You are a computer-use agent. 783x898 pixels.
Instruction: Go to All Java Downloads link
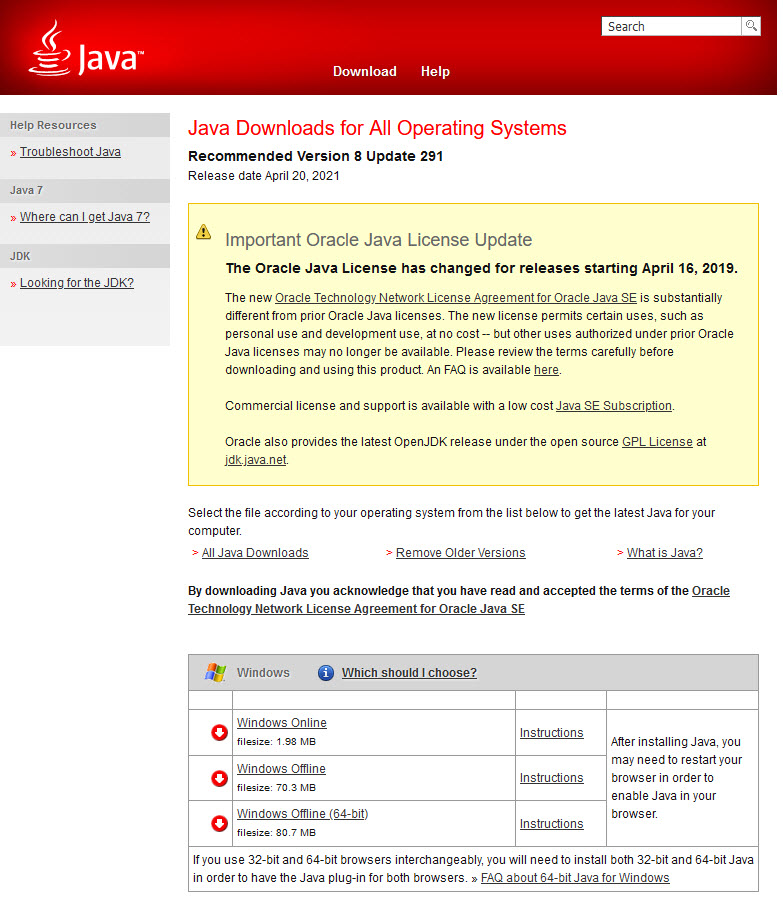(x=255, y=553)
